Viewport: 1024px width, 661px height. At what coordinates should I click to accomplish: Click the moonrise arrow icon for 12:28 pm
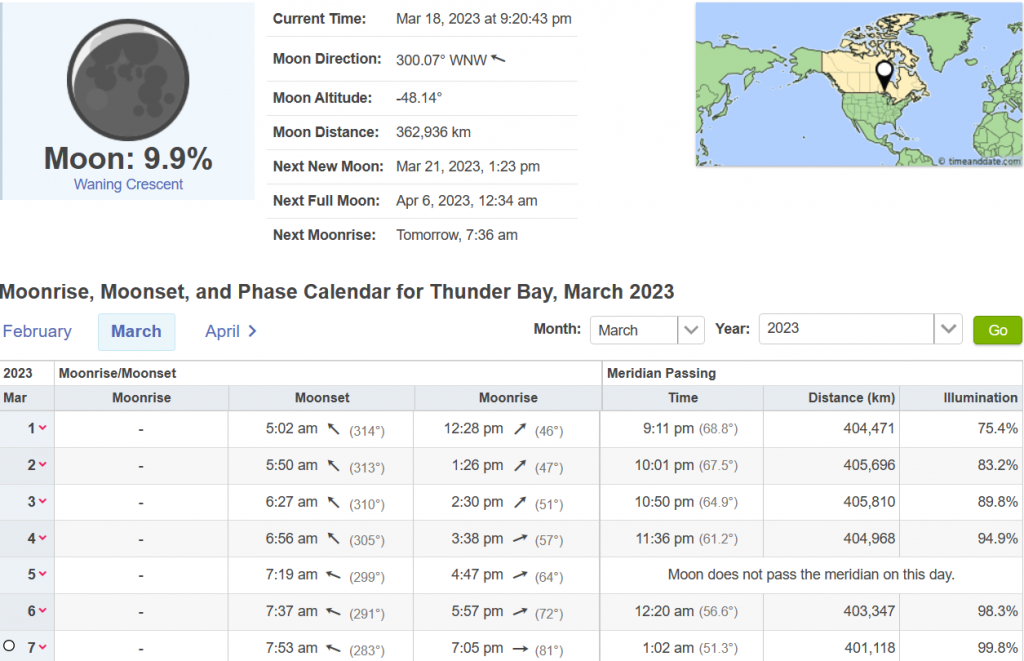[x=520, y=429]
